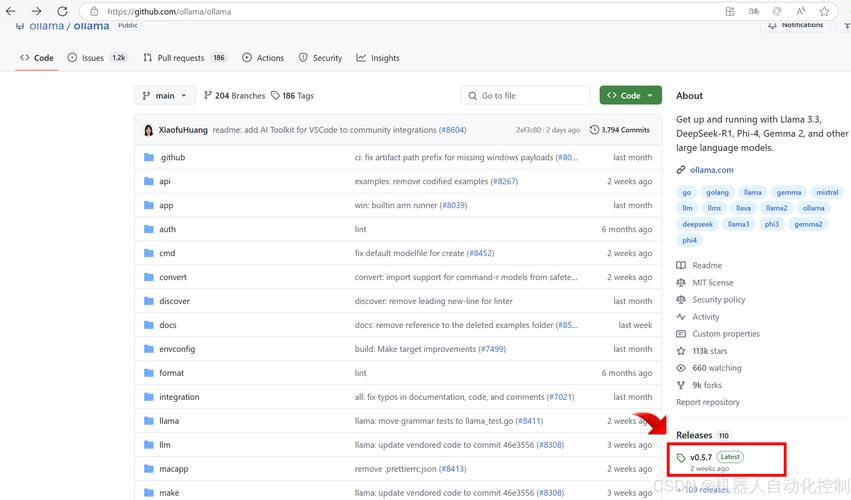Switch to the Pull requests tab

(x=185, y=58)
